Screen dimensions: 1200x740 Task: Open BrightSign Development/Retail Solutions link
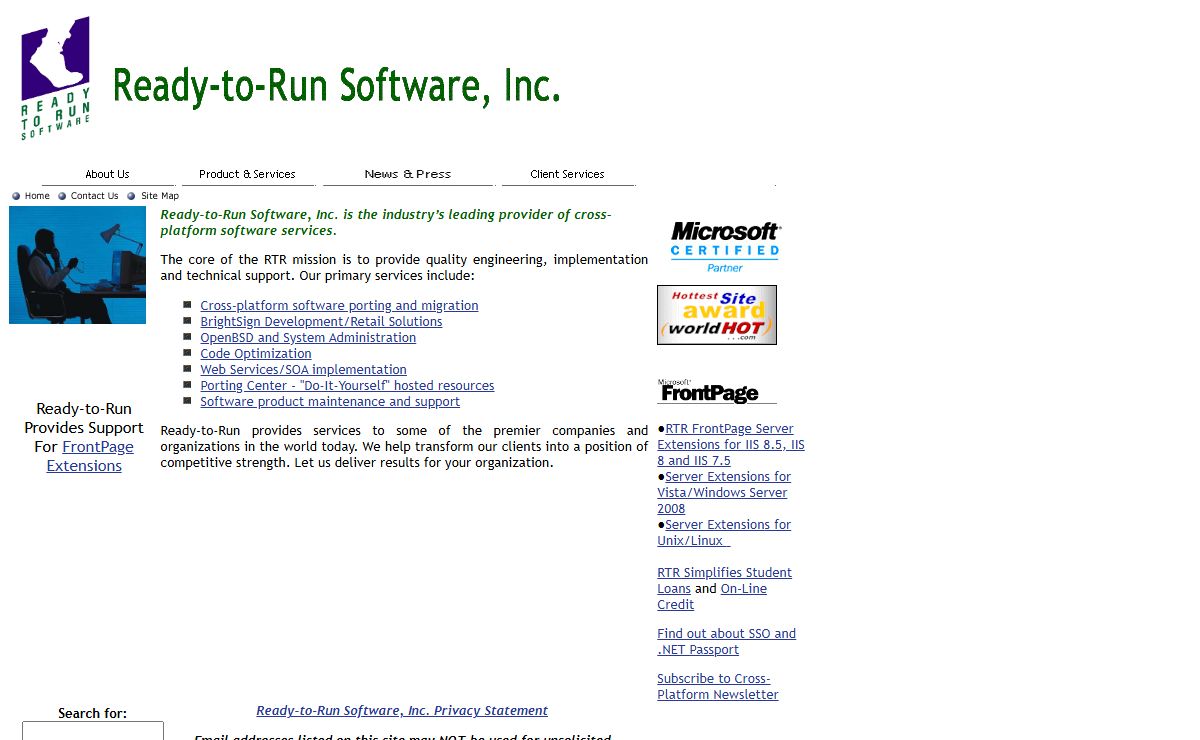(x=321, y=322)
